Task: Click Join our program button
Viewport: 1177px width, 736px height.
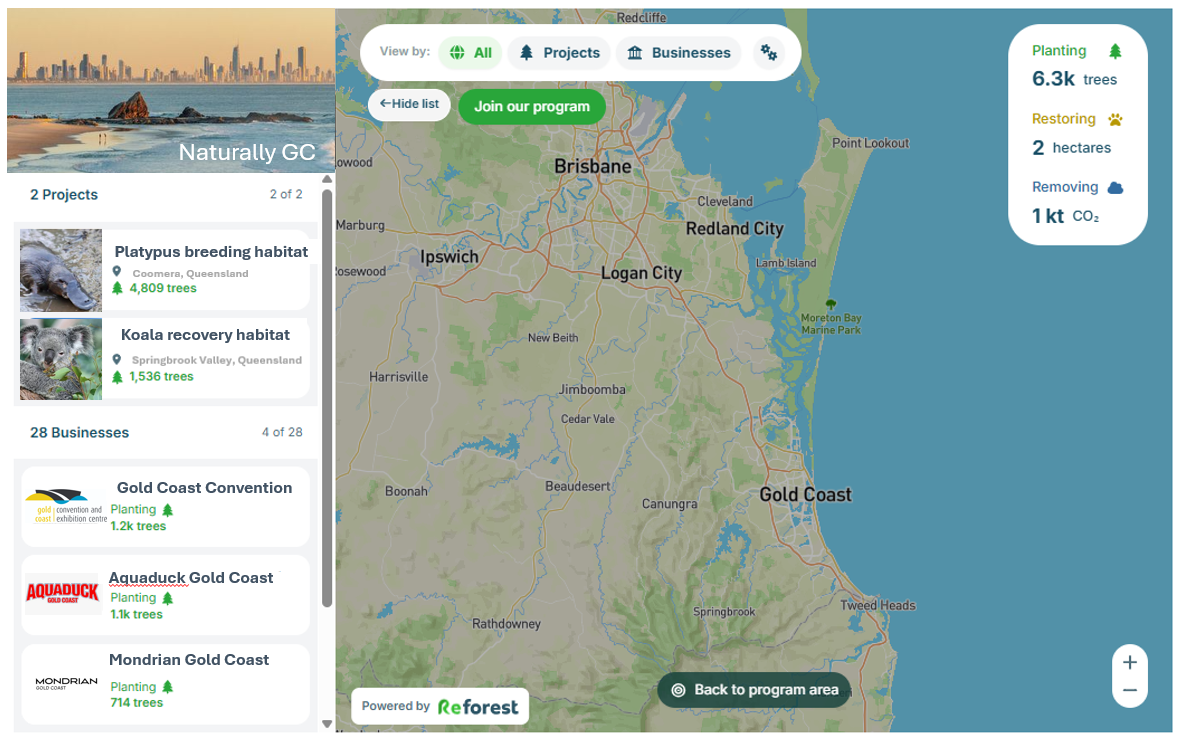Action: 531,107
